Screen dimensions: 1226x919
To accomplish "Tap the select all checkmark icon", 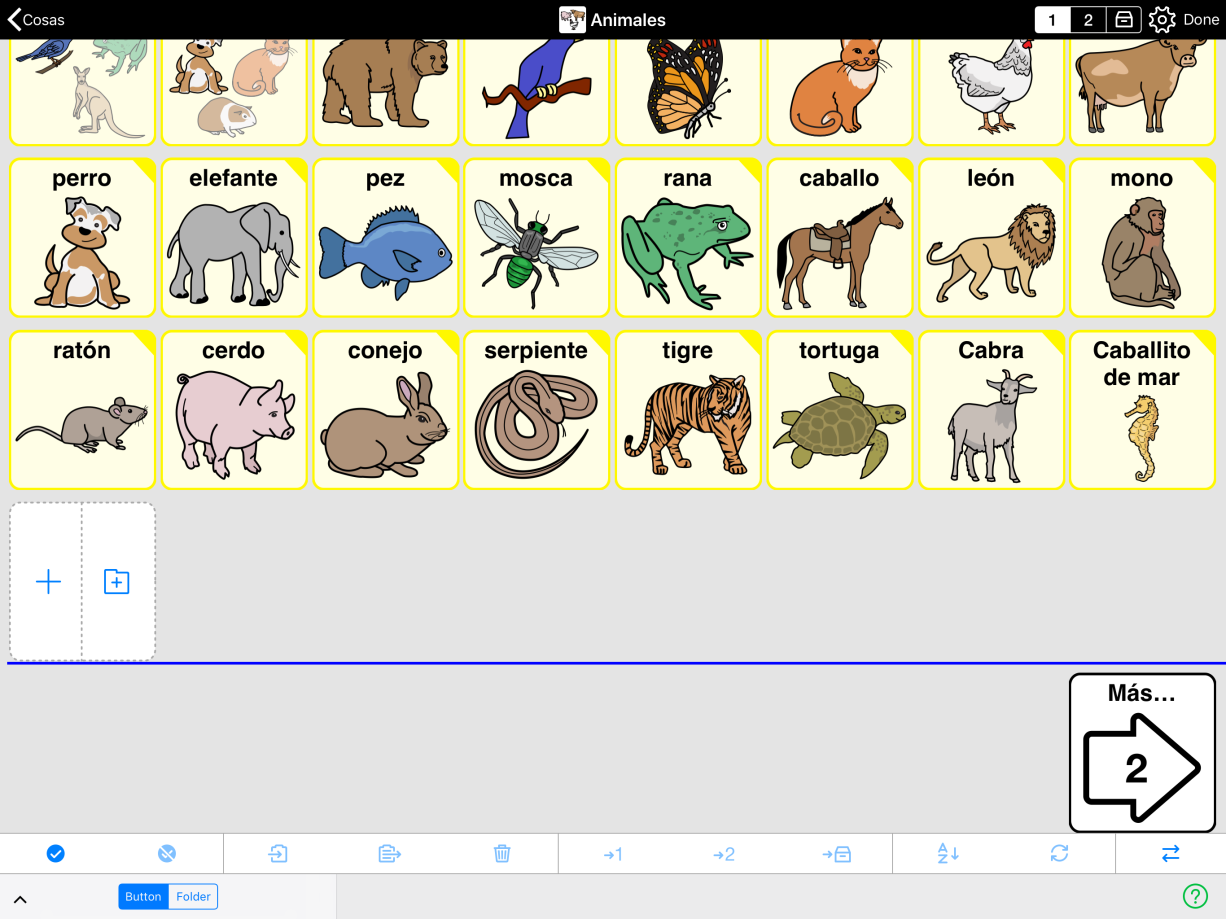I will coord(56,853).
